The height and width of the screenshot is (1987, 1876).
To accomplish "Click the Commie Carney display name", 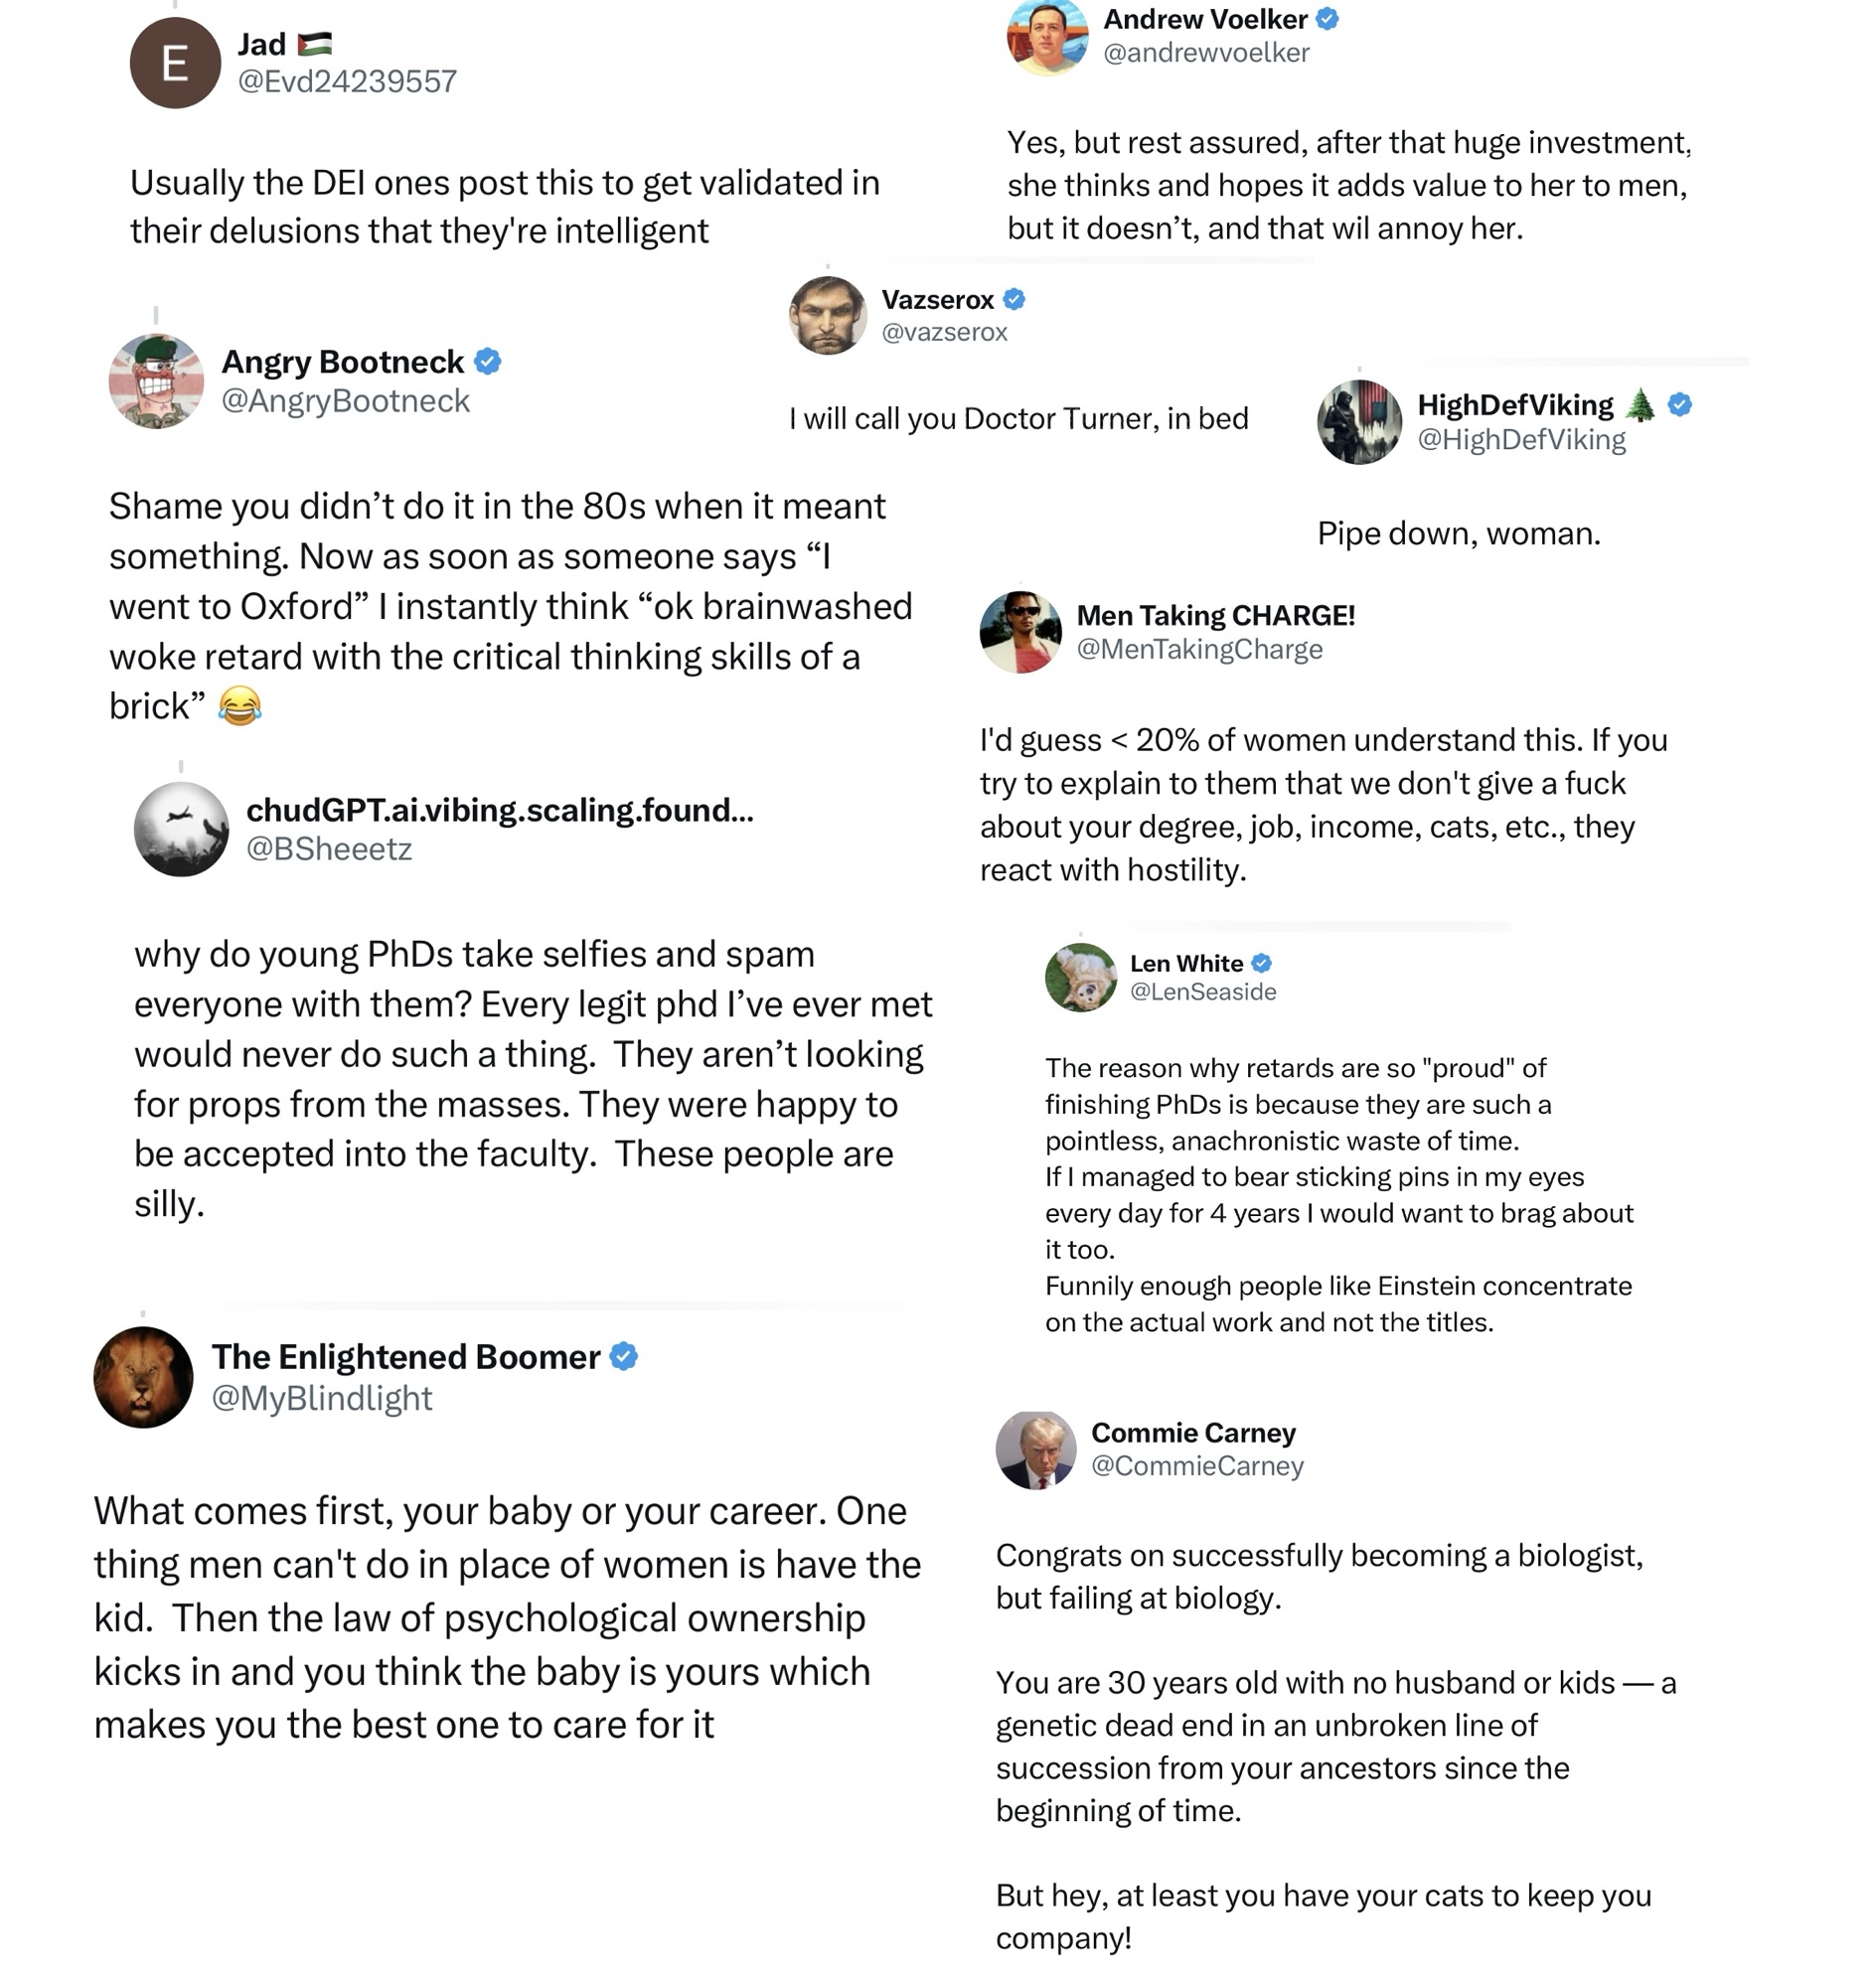I will point(1193,1432).
